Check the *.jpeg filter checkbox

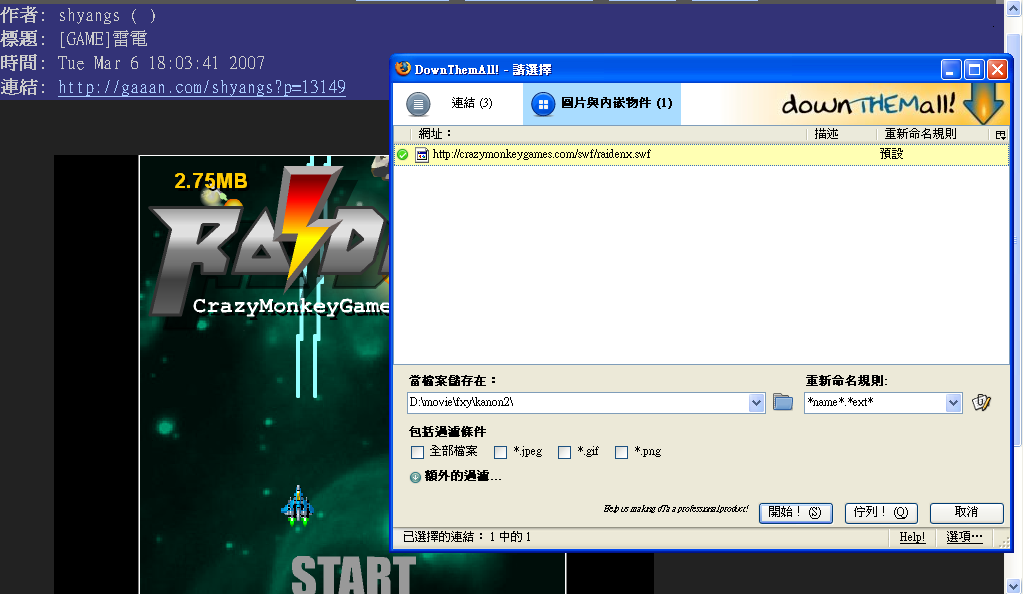pos(500,452)
